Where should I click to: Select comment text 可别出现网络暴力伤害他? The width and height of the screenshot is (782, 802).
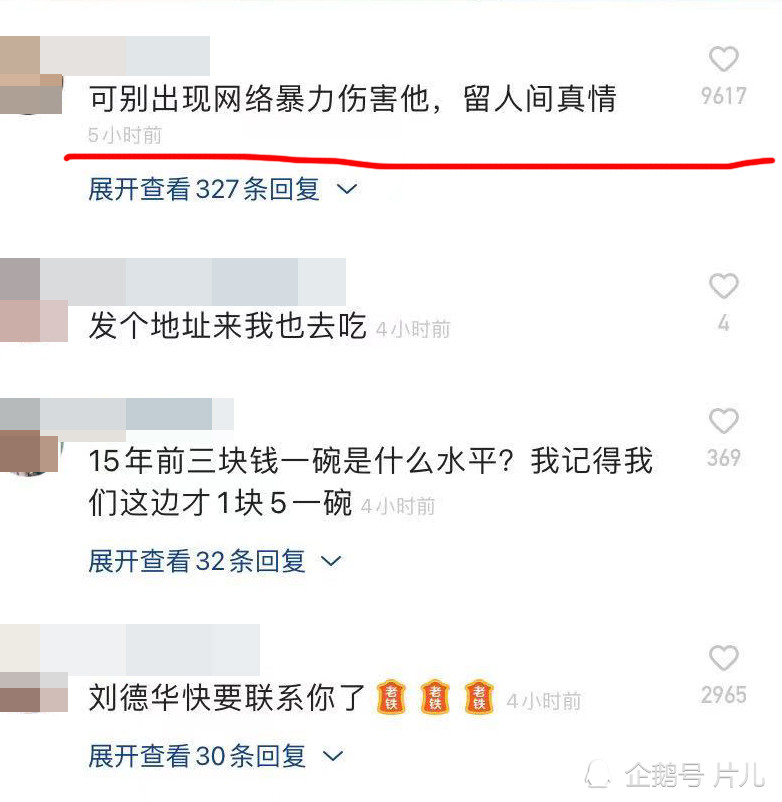click(259, 99)
